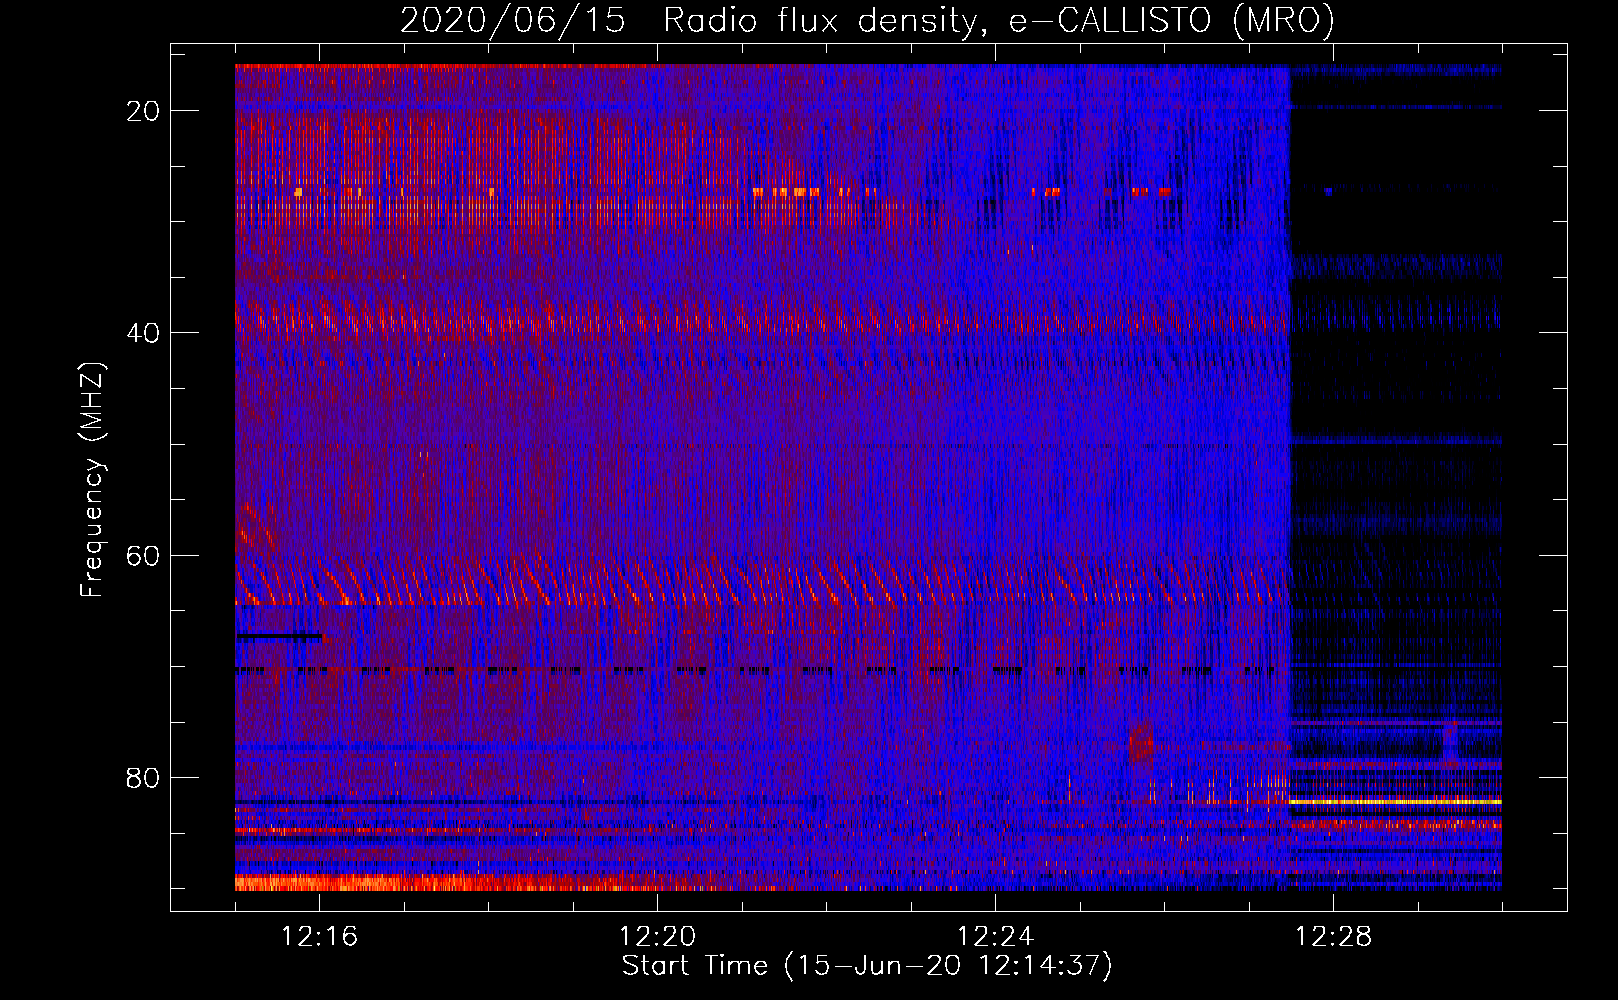Click the red blob near 77 MHz at 12:25
Viewport: 1618px width, 1000px height.
point(1141,744)
